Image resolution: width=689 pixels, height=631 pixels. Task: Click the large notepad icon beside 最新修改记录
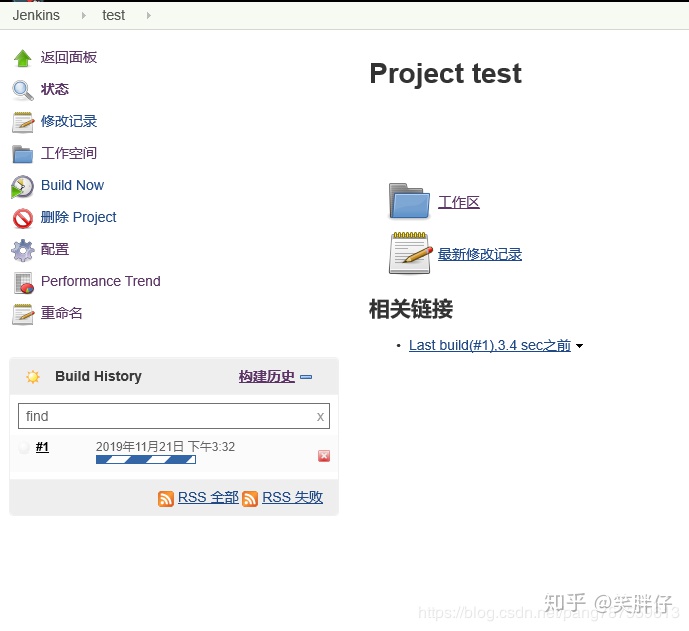(x=410, y=253)
